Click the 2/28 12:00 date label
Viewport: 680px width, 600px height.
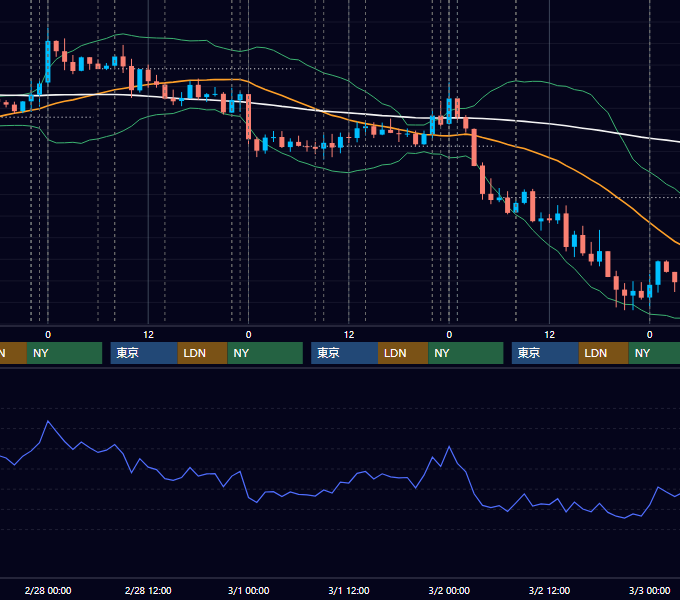[148, 590]
